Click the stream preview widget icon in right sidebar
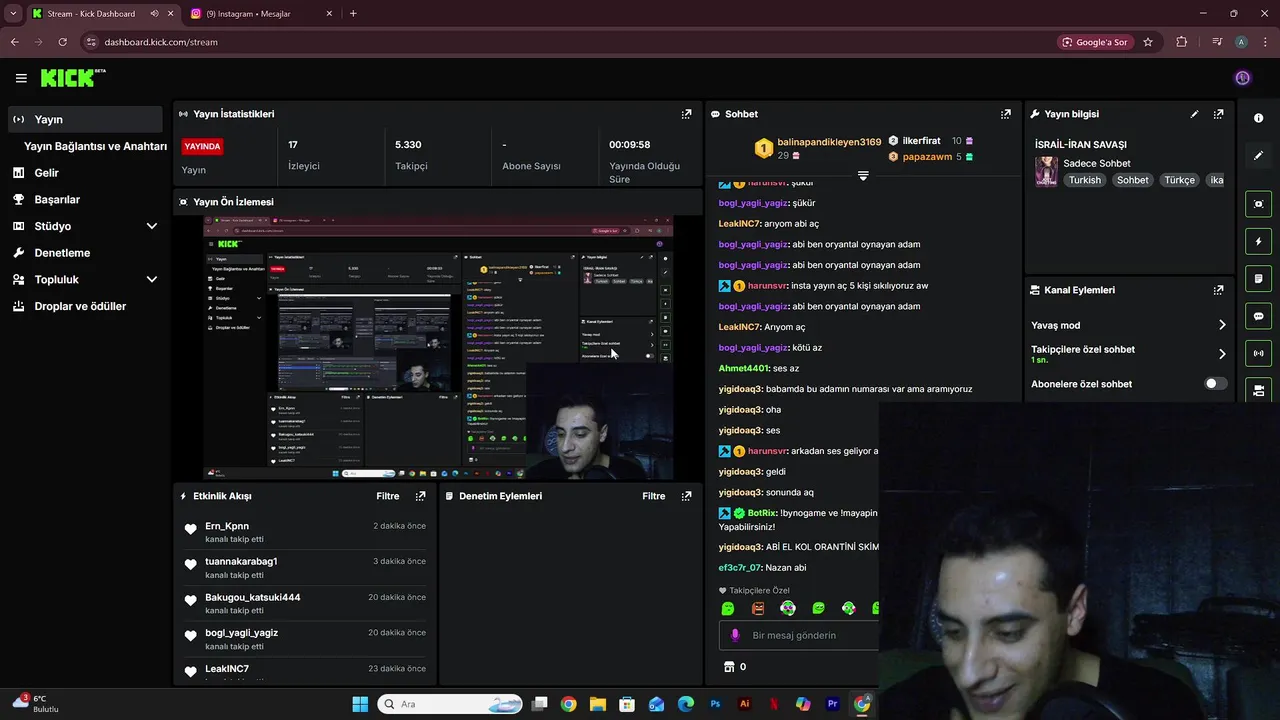Image resolution: width=1280 pixels, height=720 pixels. tap(1258, 204)
